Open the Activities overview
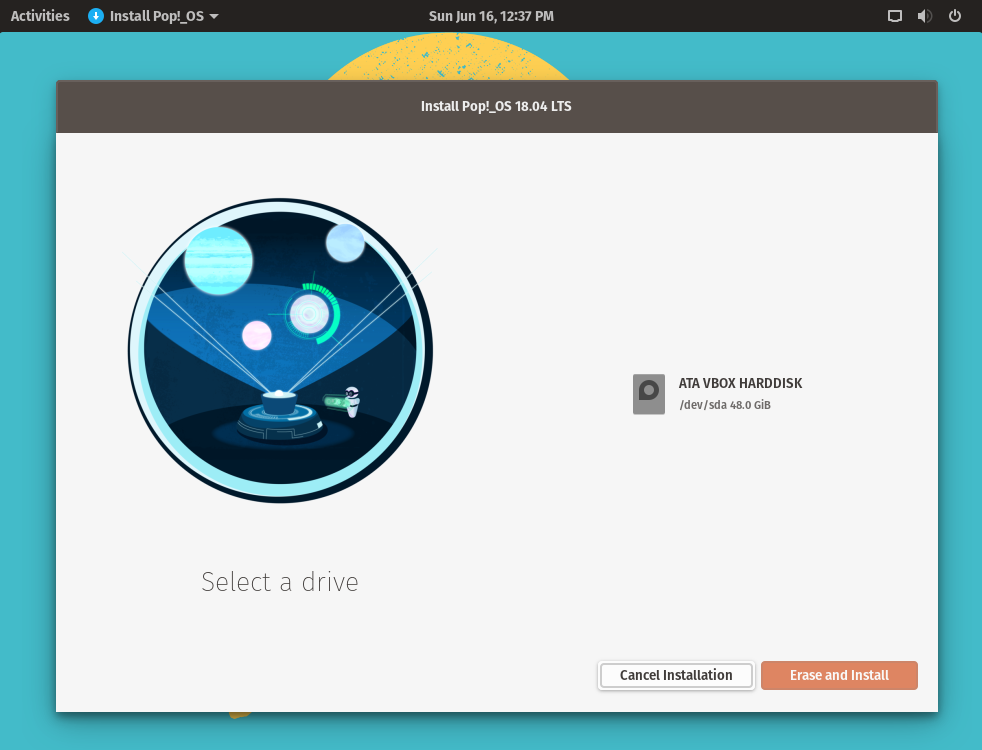Viewport: 982px width, 750px height. tap(40, 16)
